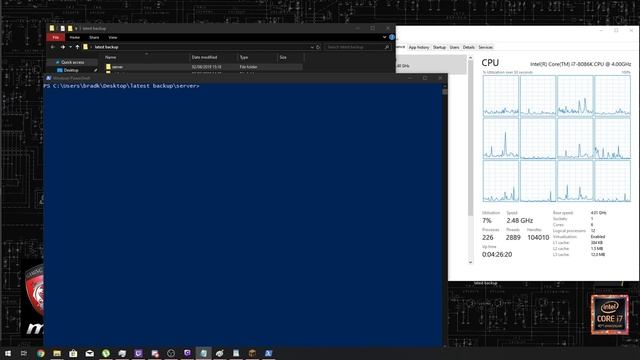Viewport: 640px width, 360px height.
Task: Switch to Details tab in Task Manager
Action: (x=469, y=47)
